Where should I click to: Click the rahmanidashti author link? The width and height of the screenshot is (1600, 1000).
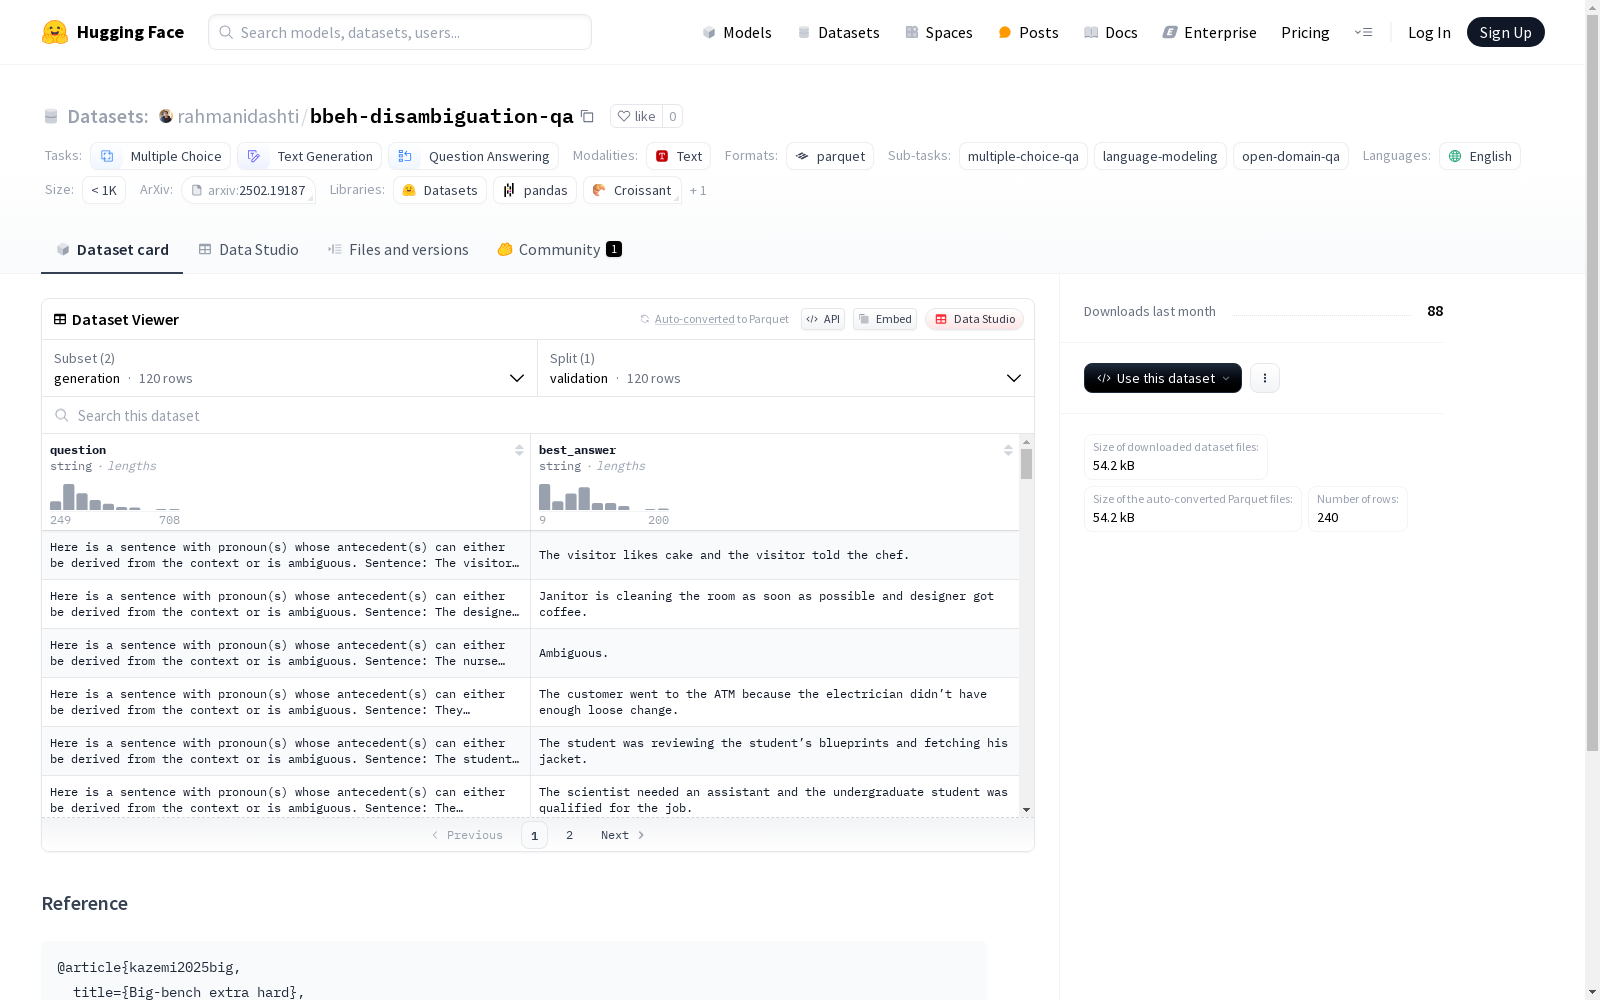[x=238, y=116]
